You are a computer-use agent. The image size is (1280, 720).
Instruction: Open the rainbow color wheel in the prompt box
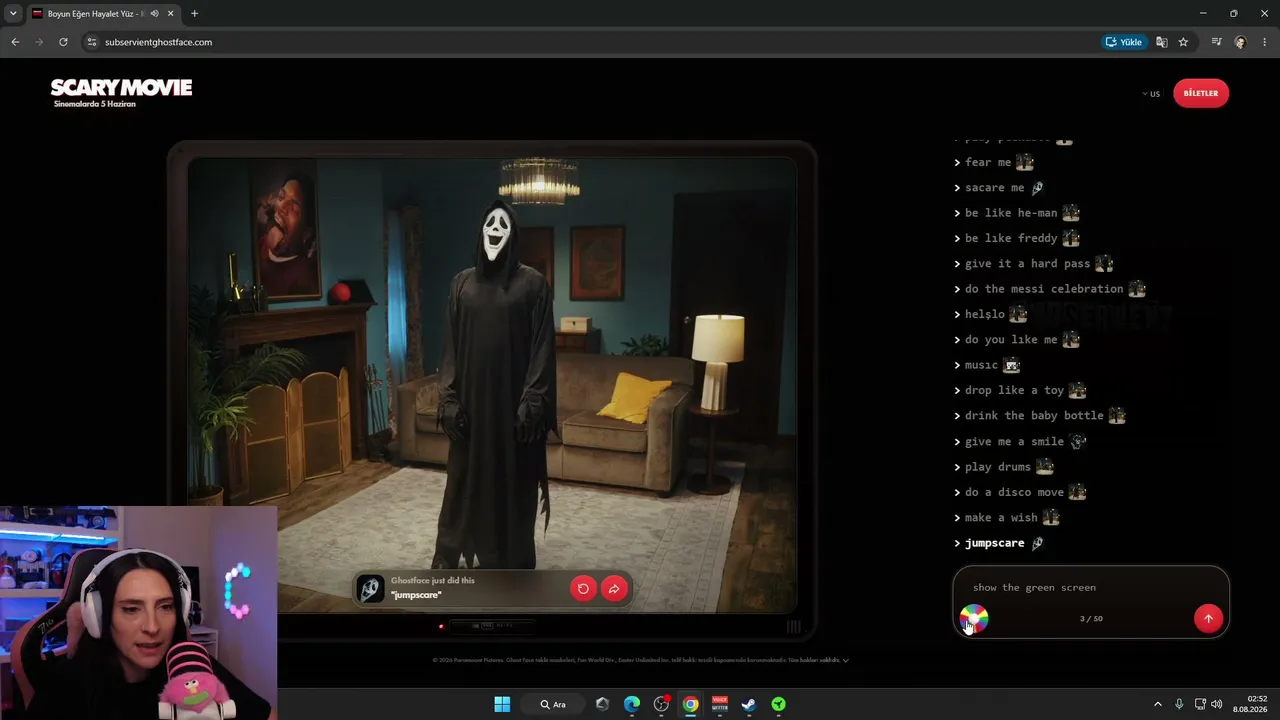[x=974, y=619]
